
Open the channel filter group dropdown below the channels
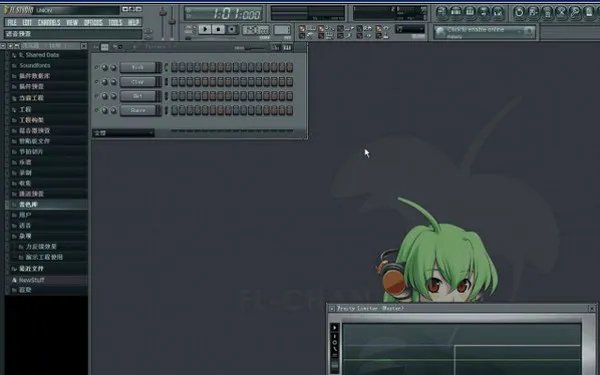pos(123,133)
